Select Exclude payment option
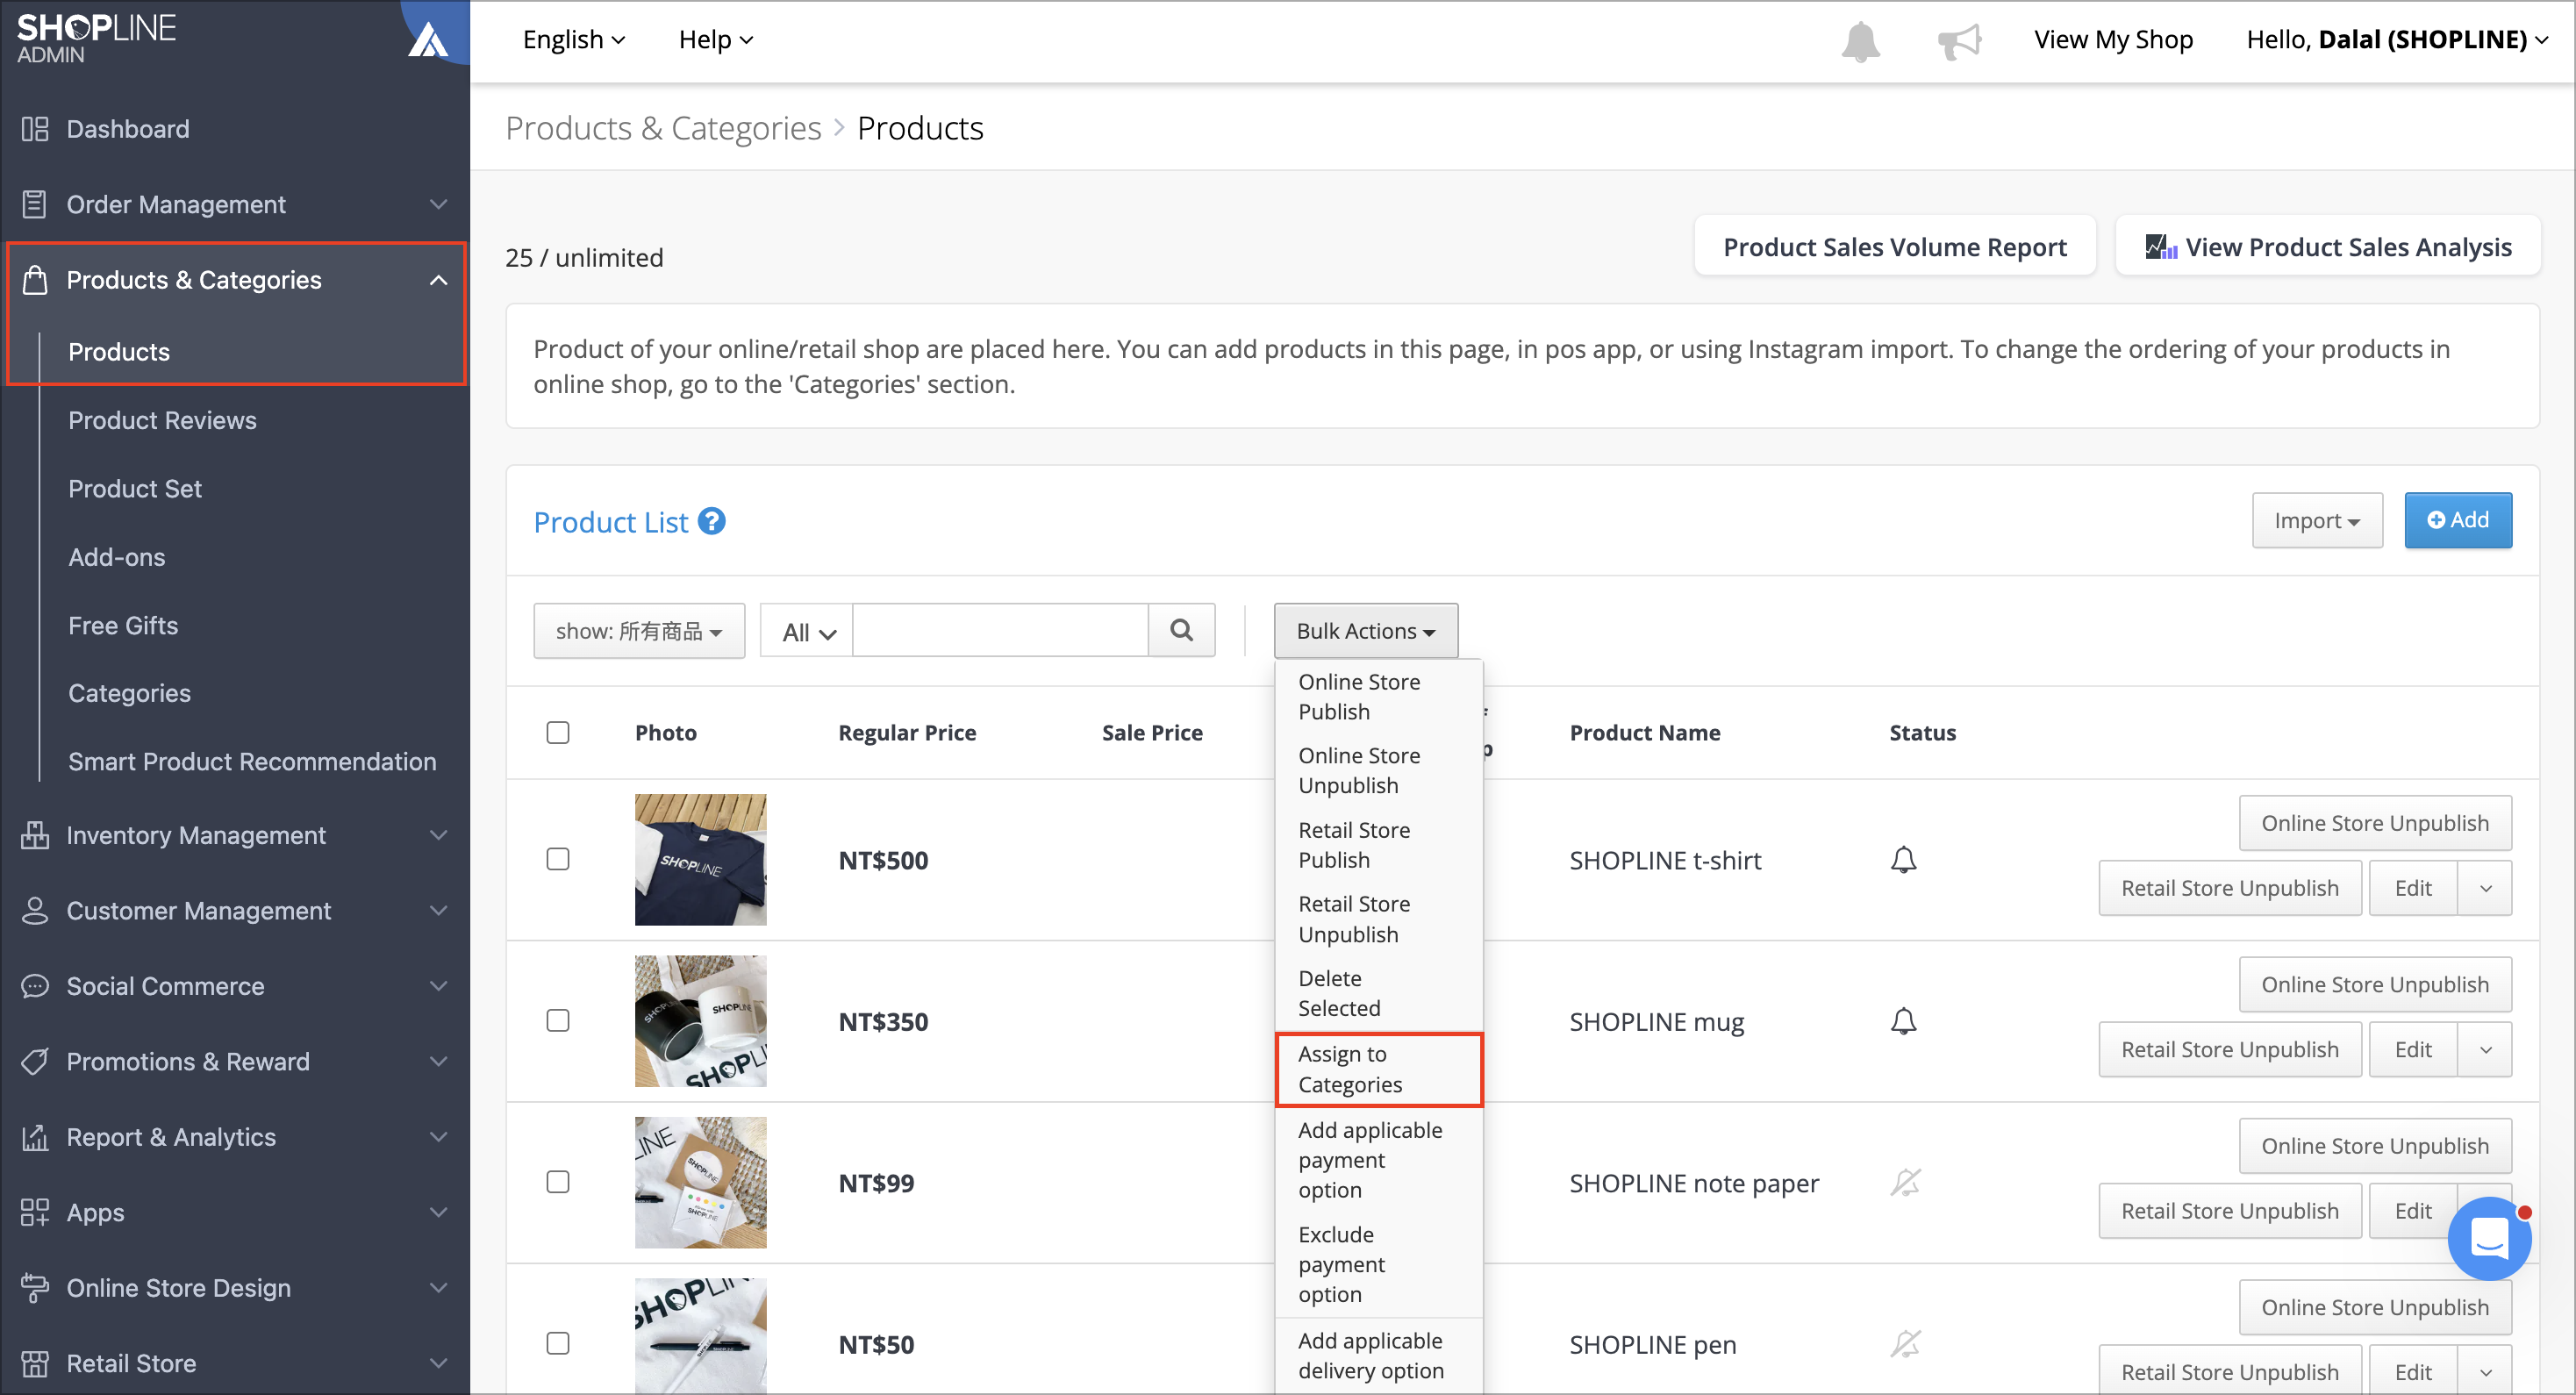This screenshot has height=1395, width=2576. click(1379, 1264)
